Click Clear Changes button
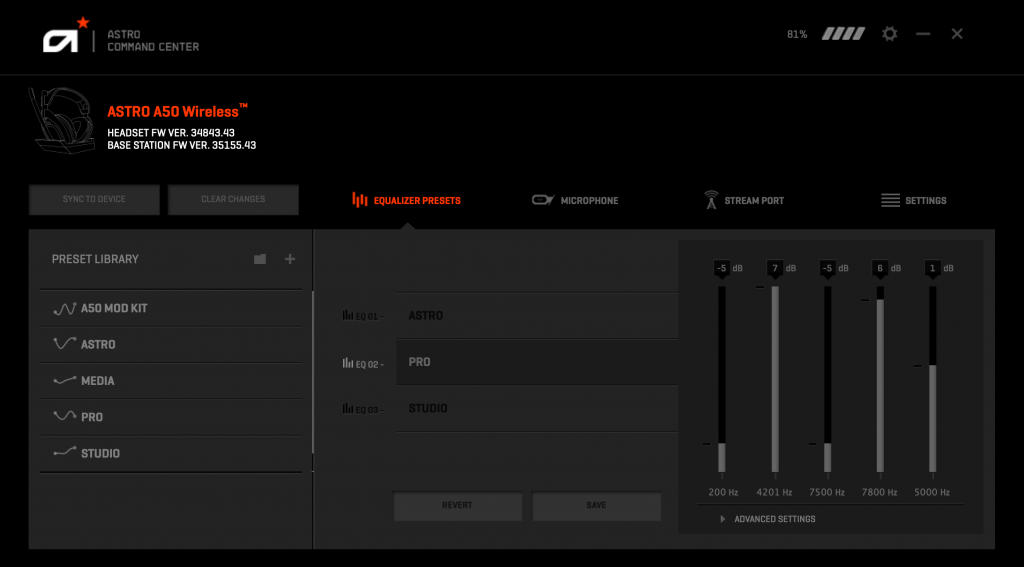The width and height of the screenshot is (1024, 567). (x=233, y=199)
